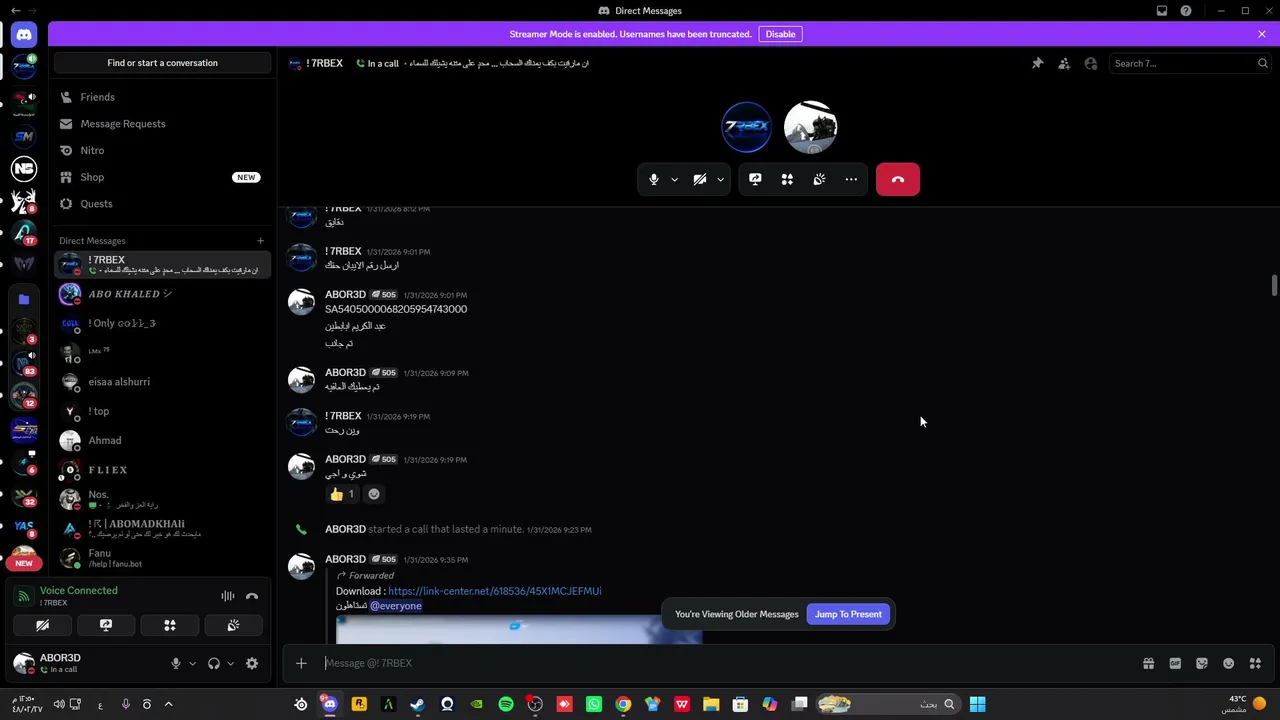
Task: Mute microphone in call controls
Action: point(654,179)
